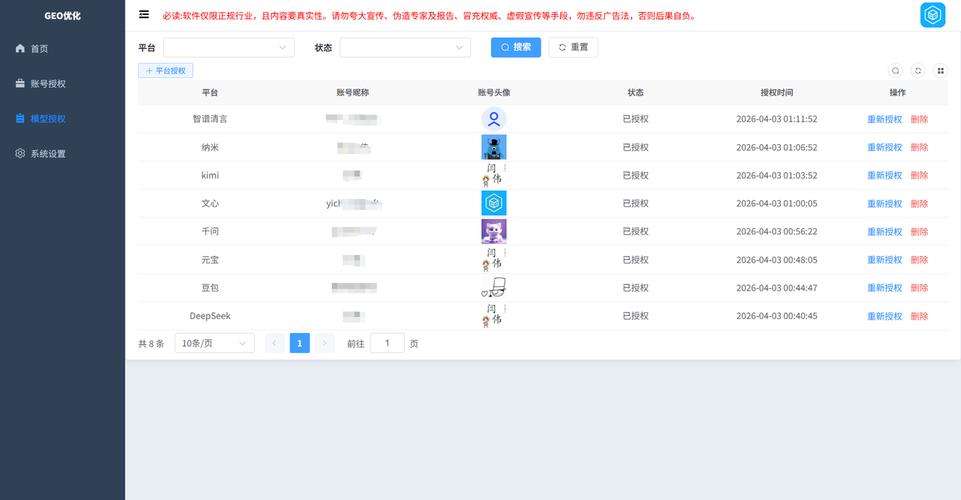Image resolution: width=961 pixels, height=500 pixels.
Task: Click the 千问 account avatar image
Action: 494,232
